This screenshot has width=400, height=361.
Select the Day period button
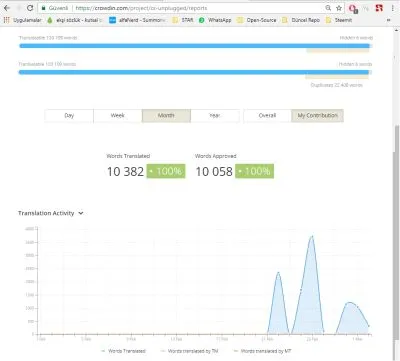(x=69, y=116)
